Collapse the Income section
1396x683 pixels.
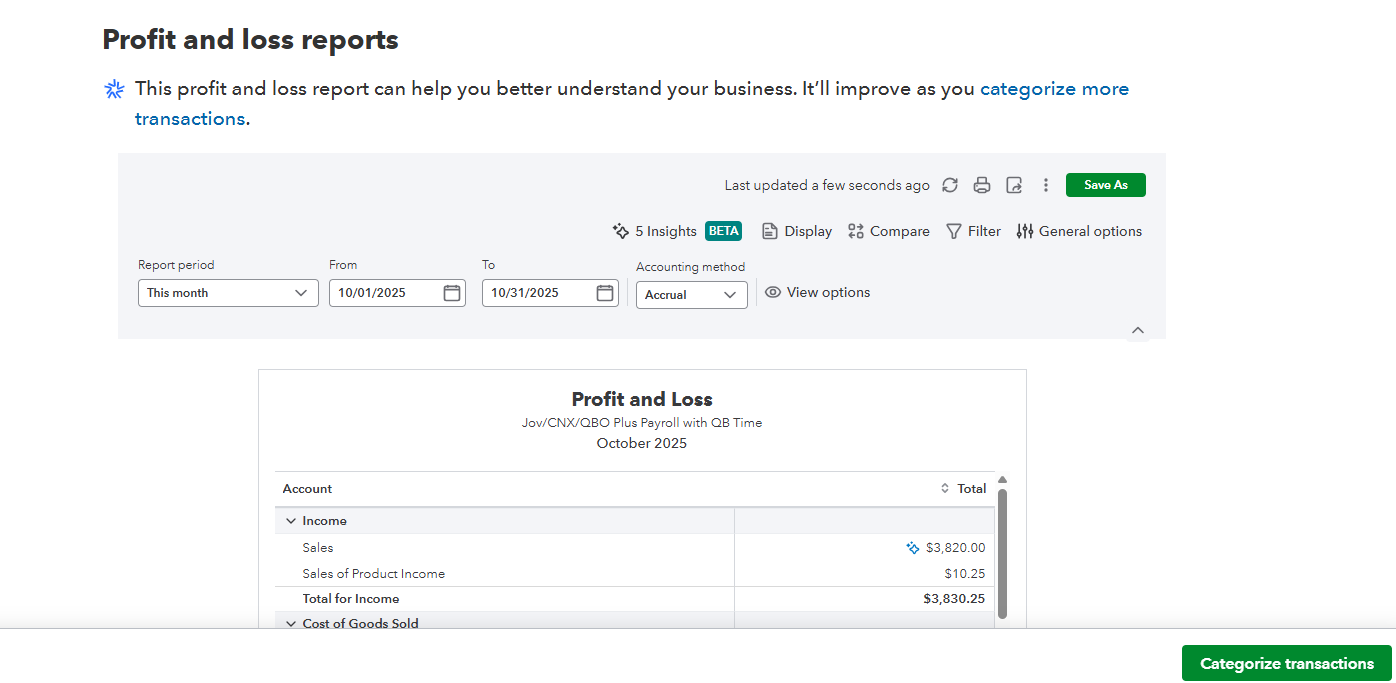[x=291, y=521]
